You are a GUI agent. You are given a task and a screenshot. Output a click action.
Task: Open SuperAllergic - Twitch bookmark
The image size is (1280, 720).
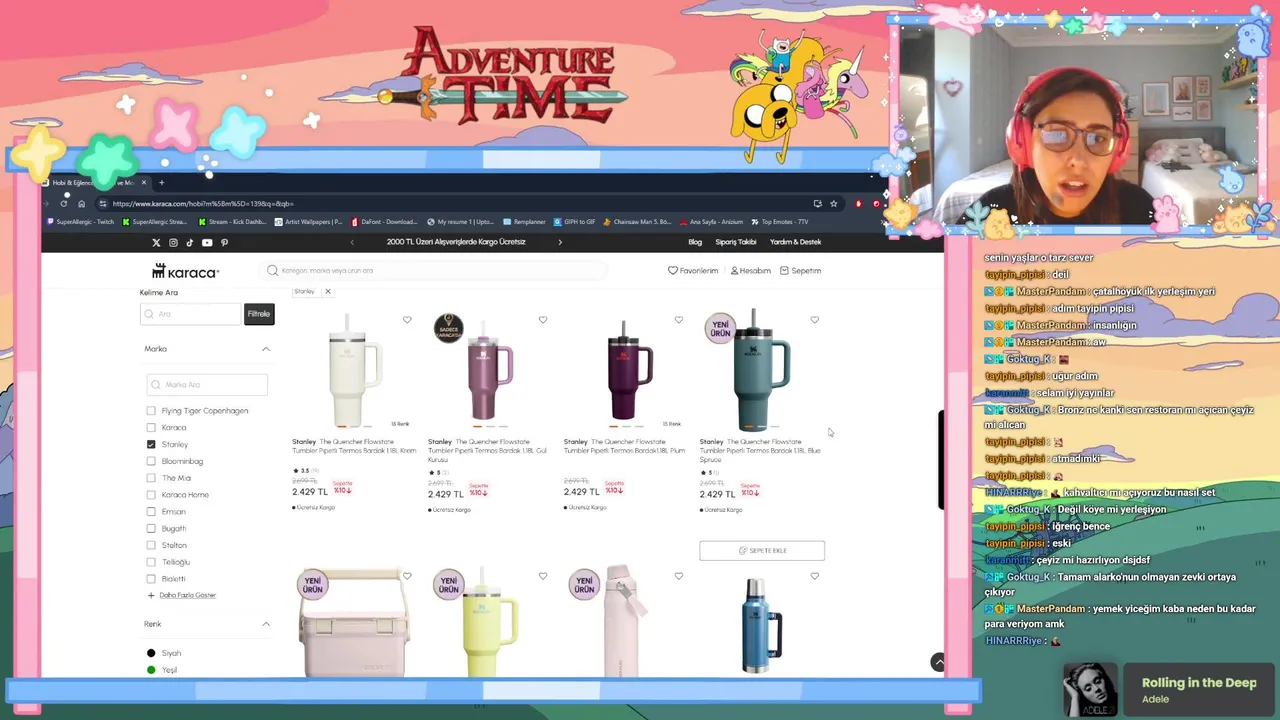click(80, 222)
